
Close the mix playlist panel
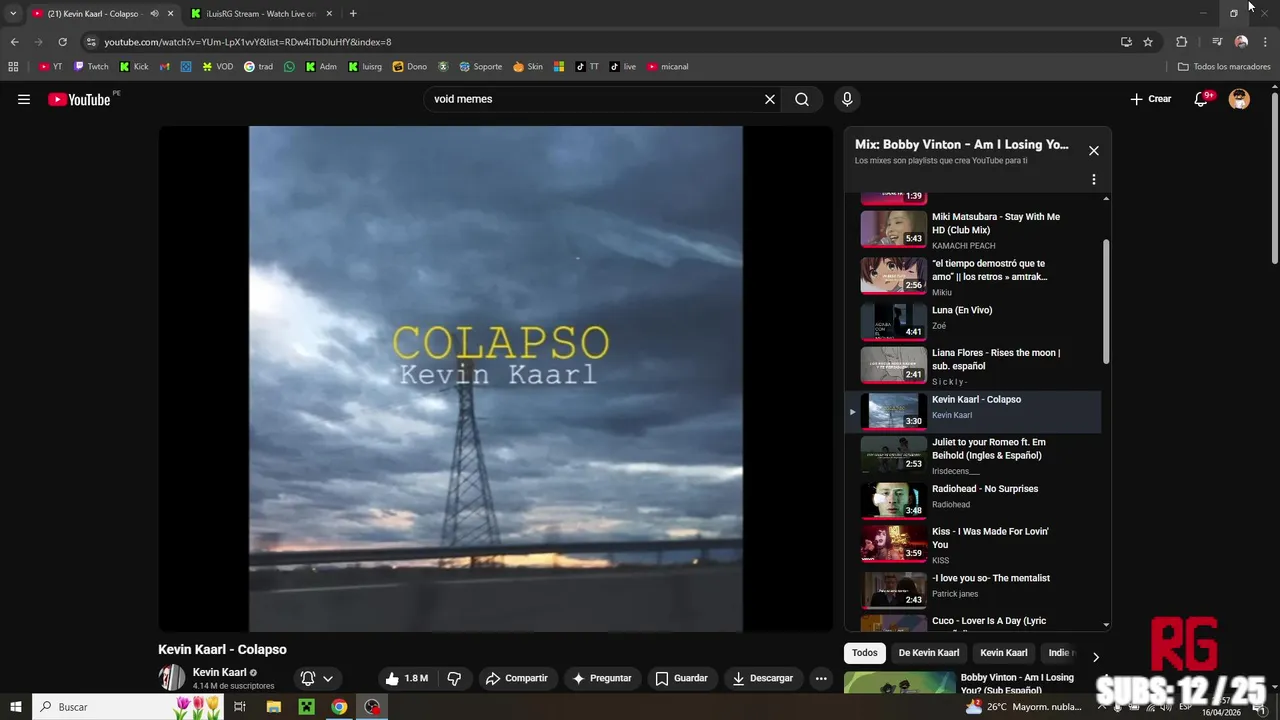(x=1094, y=151)
